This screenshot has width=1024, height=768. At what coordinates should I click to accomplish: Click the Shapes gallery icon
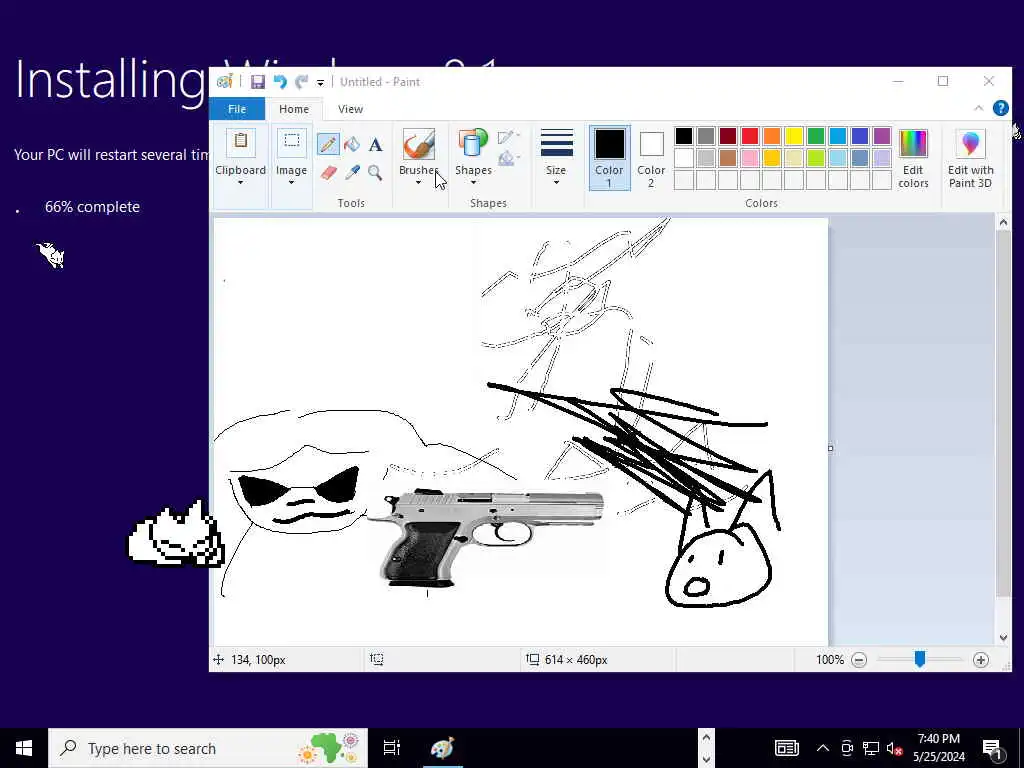coord(473,144)
